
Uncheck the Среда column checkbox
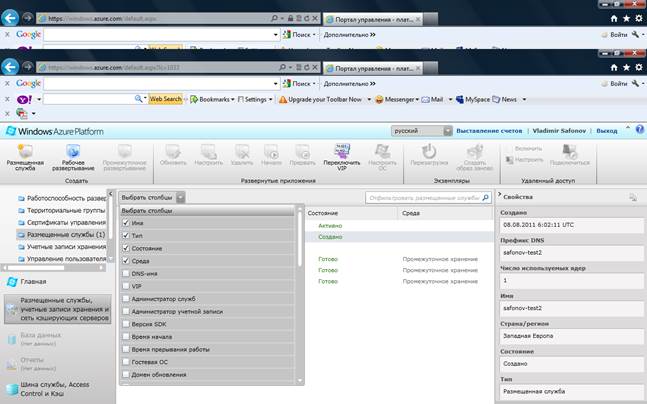click(126, 260)
